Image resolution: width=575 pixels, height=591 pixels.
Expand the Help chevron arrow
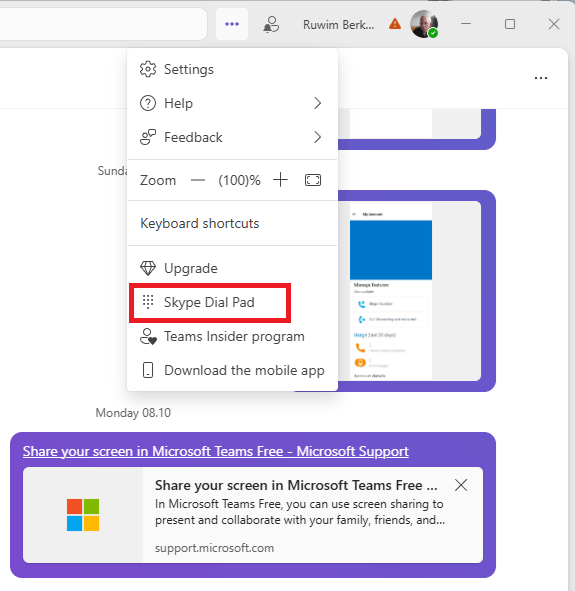click(x=317, y=103)
